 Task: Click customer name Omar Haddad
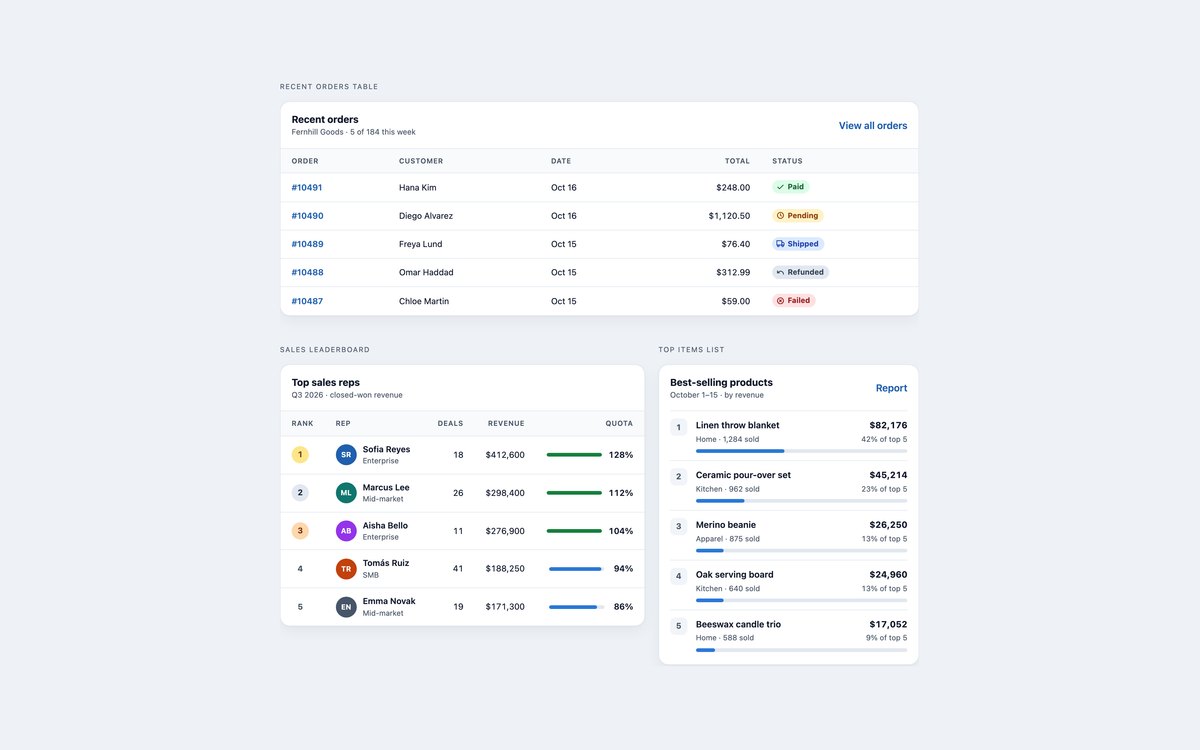coord(426,272)
